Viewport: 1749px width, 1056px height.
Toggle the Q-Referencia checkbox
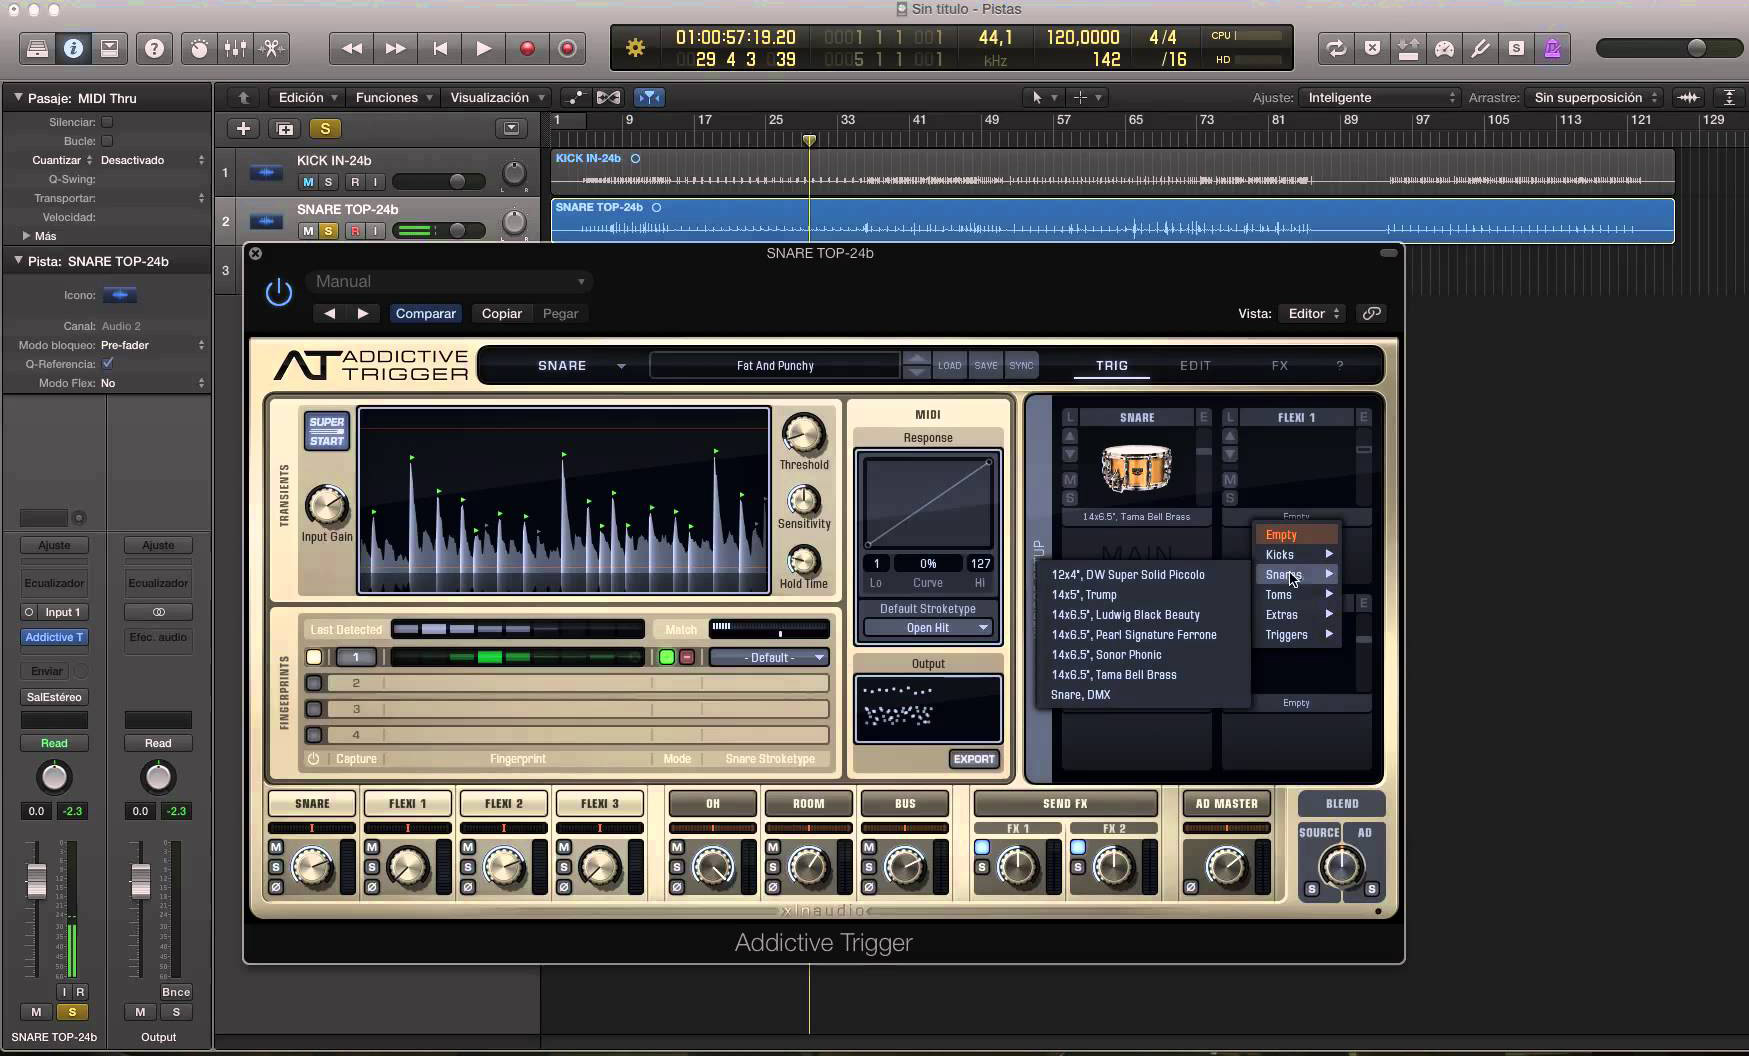pos(108,364)
